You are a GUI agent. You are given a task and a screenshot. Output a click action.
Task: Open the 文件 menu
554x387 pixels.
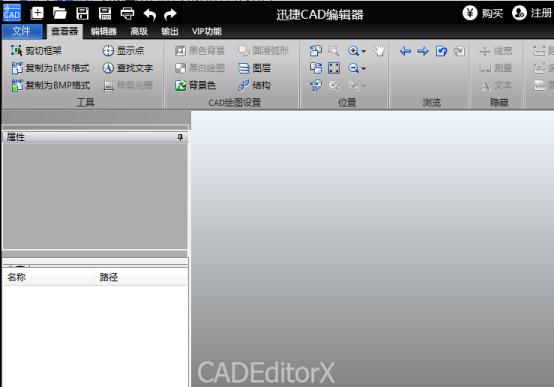(22, 31)
